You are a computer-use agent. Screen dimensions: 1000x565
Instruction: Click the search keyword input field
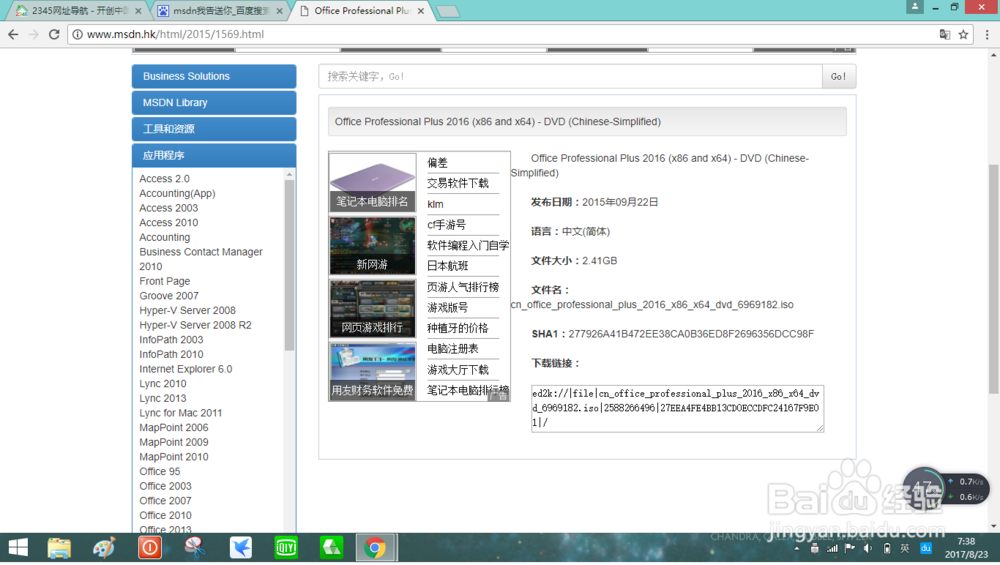(x=571, y=77)
